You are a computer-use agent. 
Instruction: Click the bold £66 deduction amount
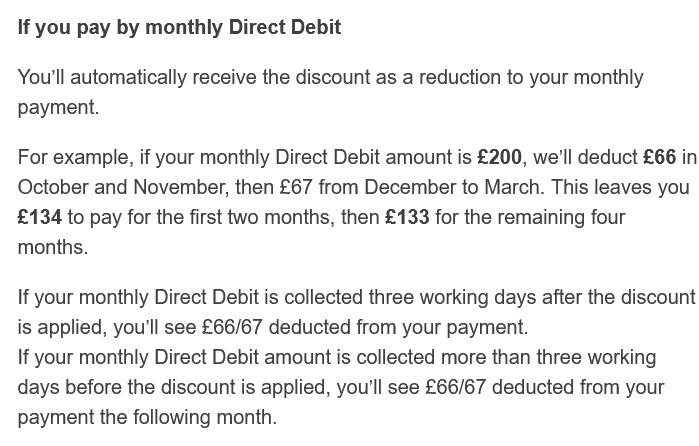pyautogui.click(x=659, y=157)
